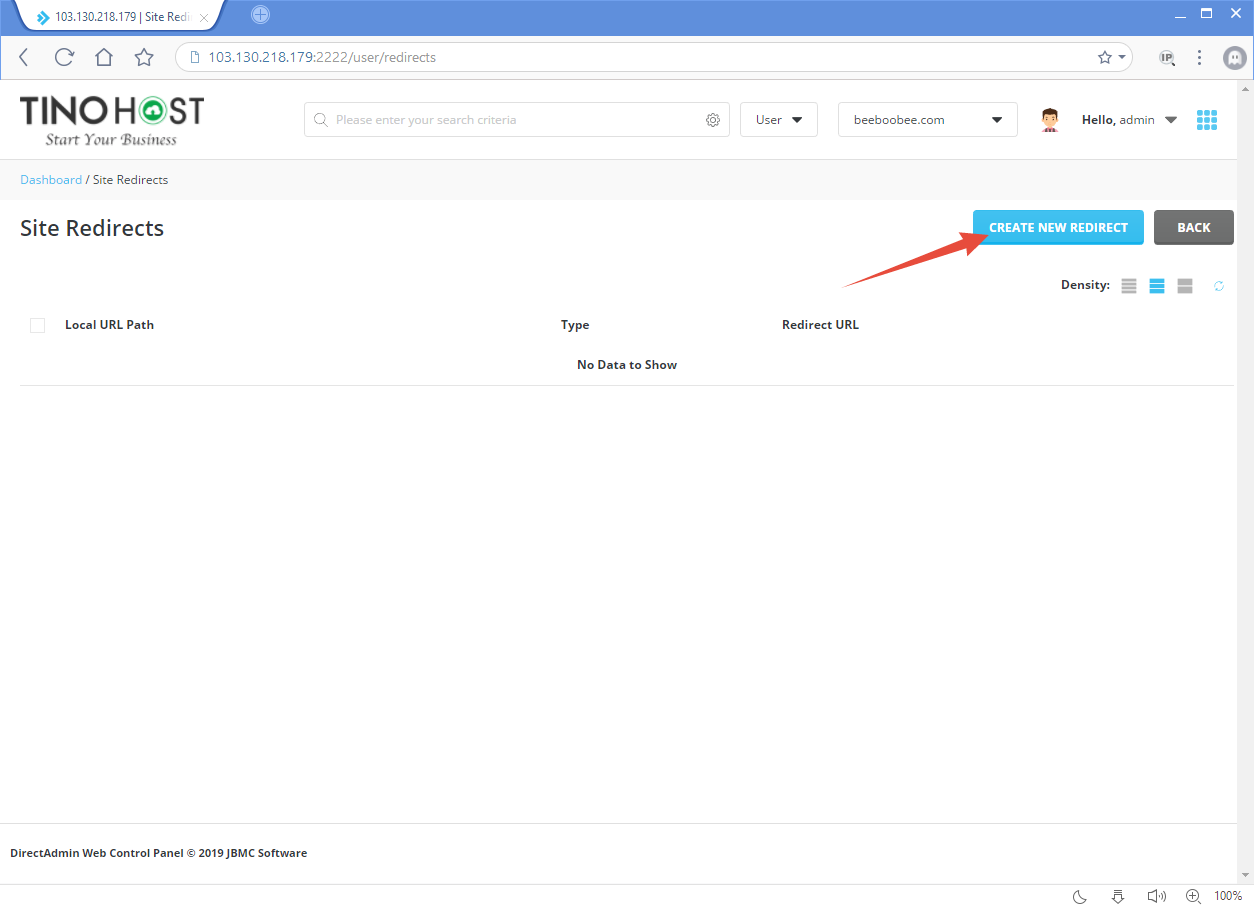
Task: Open the Hello, admin account menu
Action: [x=1128, y=120]
